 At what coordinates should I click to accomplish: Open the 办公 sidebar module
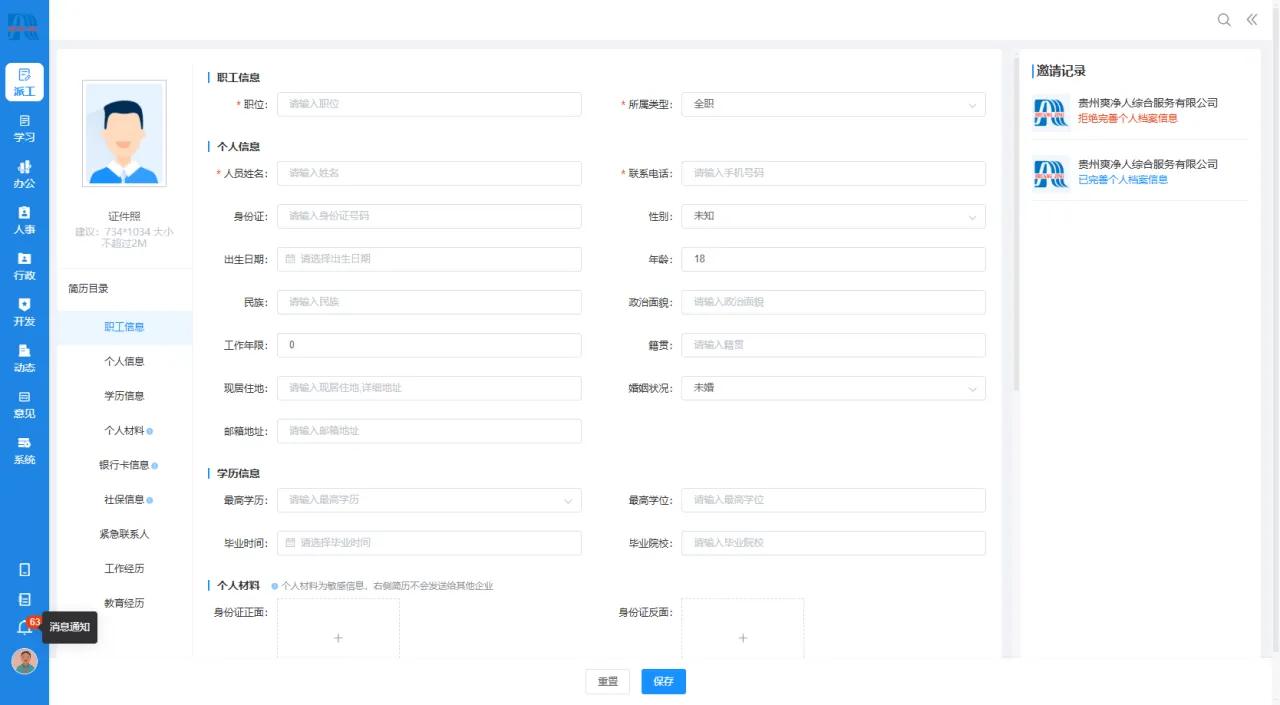click(x=24, y=174)
